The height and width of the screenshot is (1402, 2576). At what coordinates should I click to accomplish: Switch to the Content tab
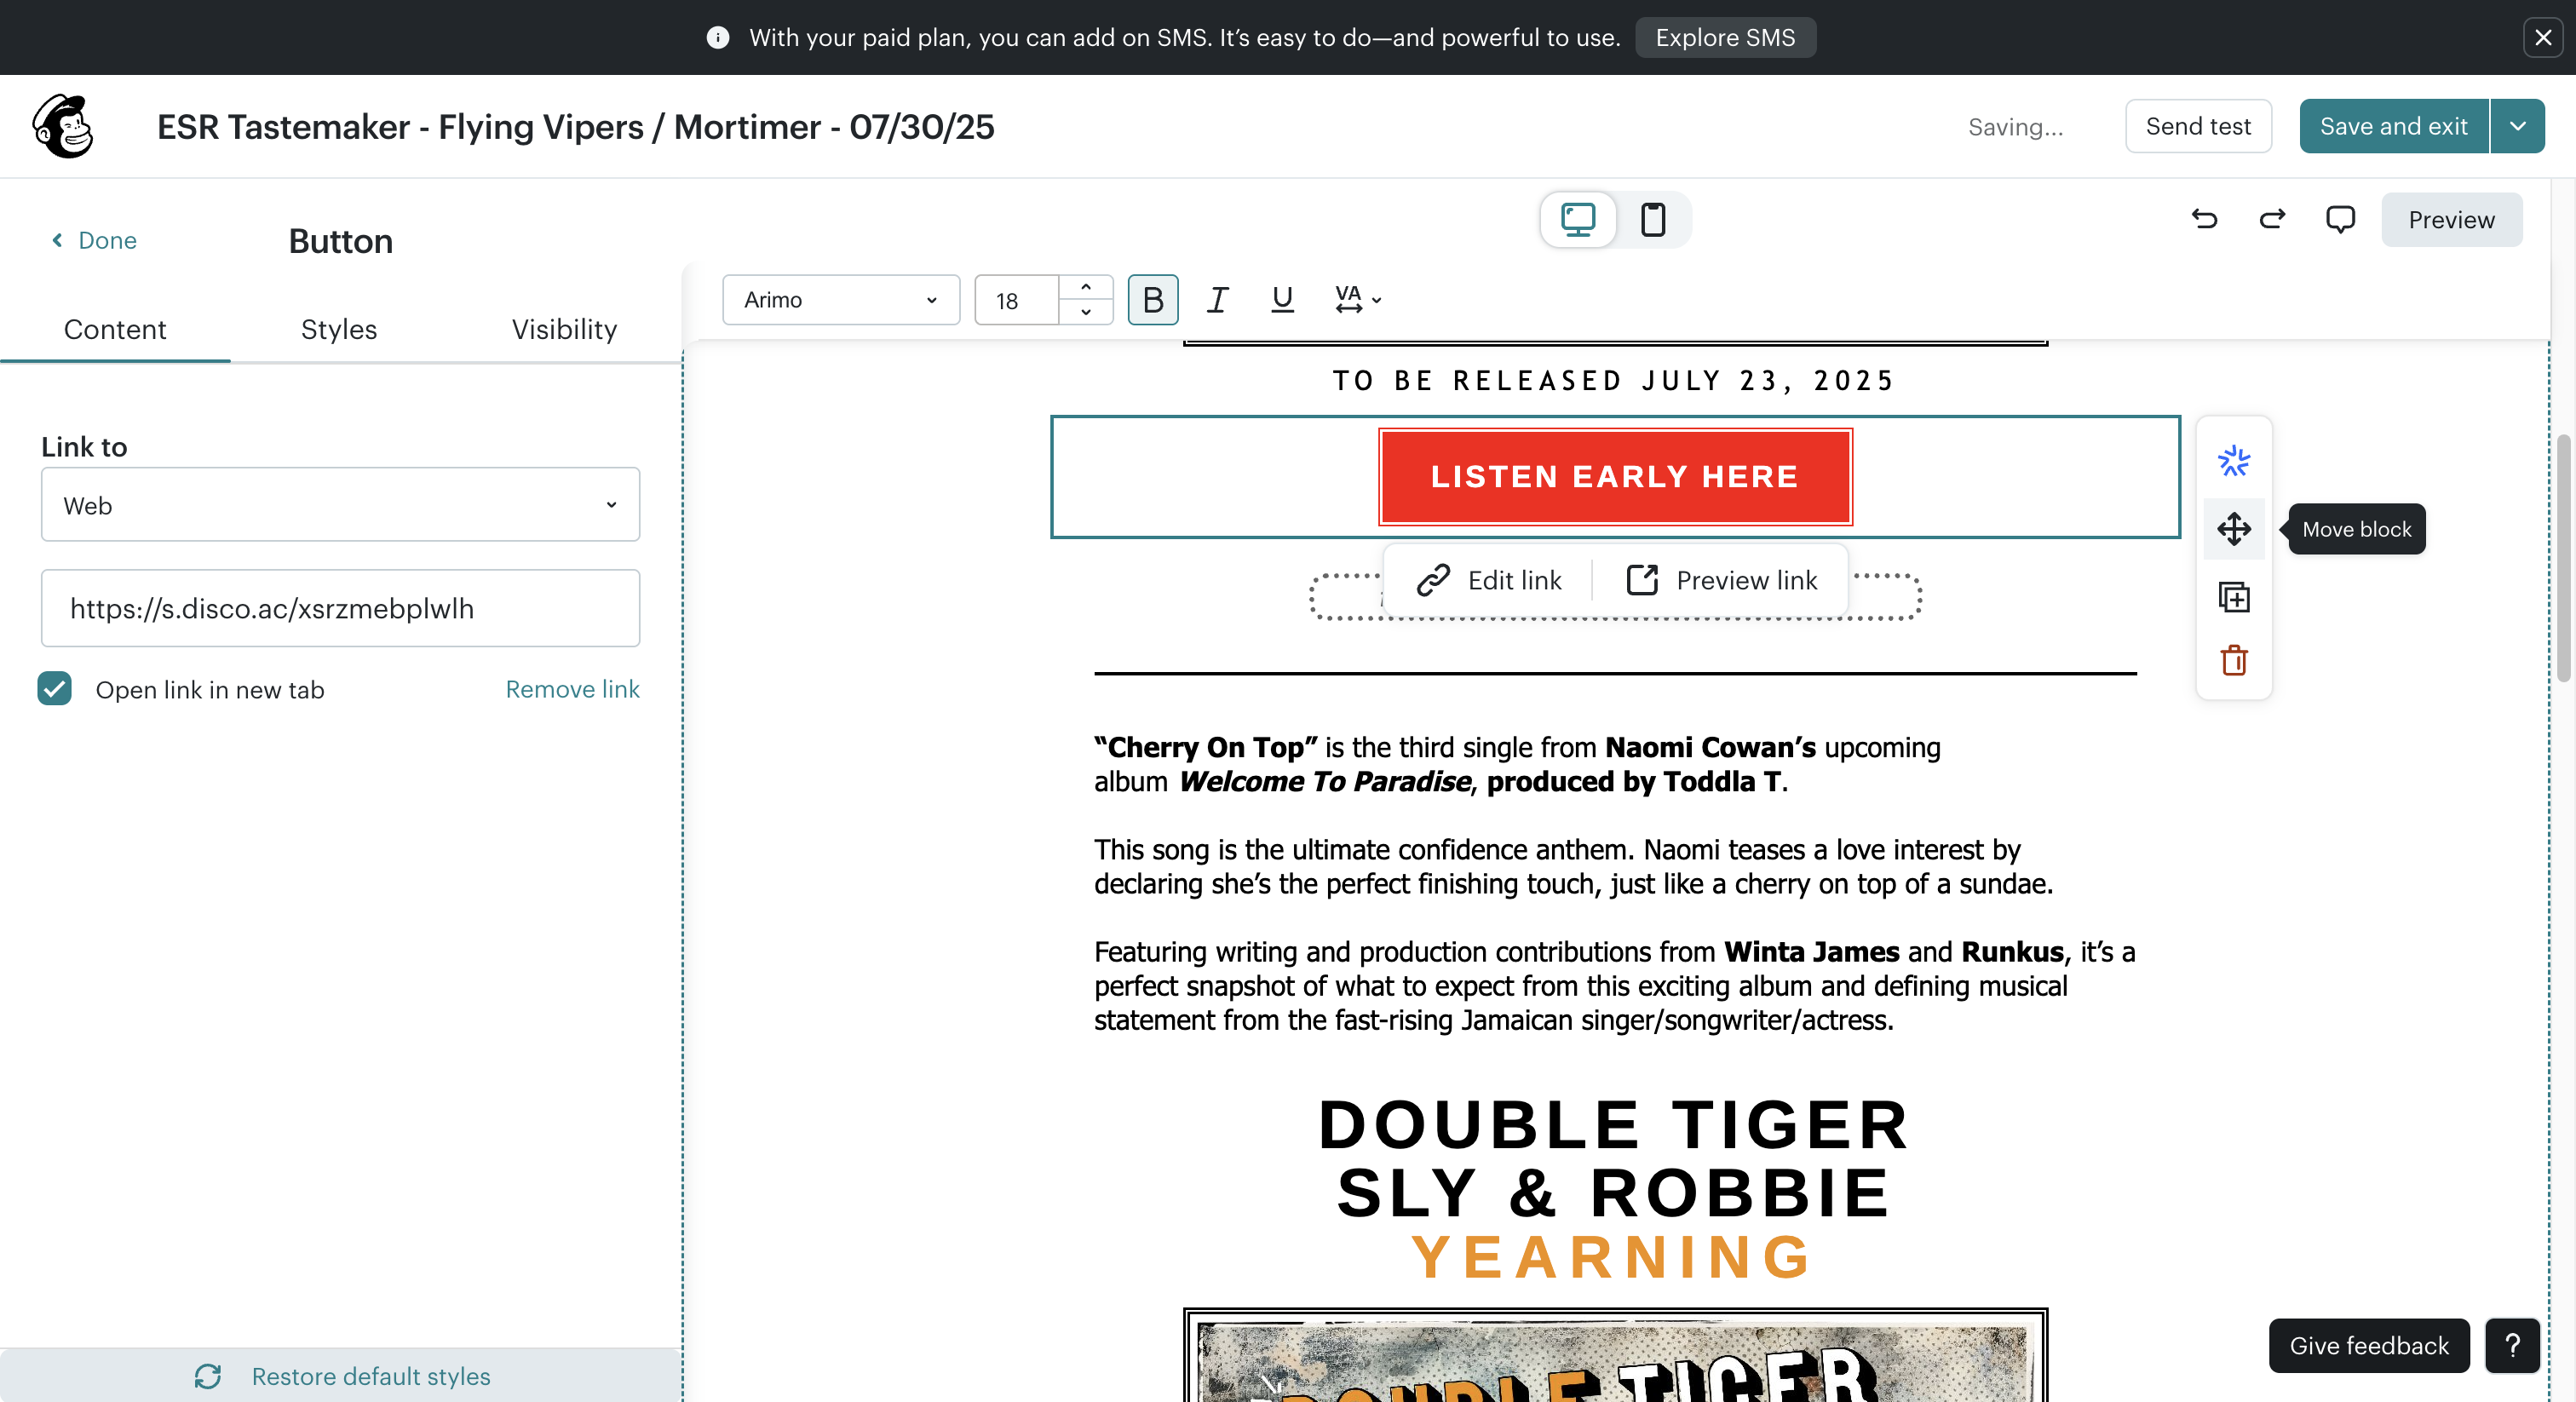pyautogui.click(x=115, y=329)
